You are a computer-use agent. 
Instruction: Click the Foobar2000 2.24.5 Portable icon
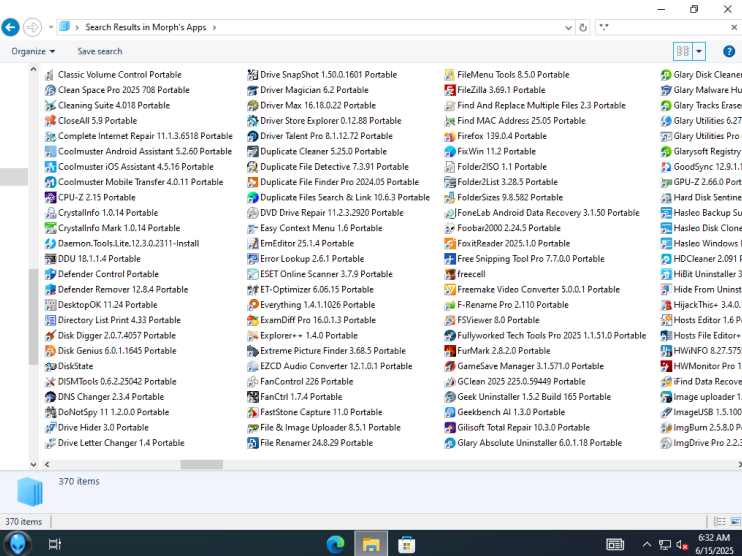450,228
